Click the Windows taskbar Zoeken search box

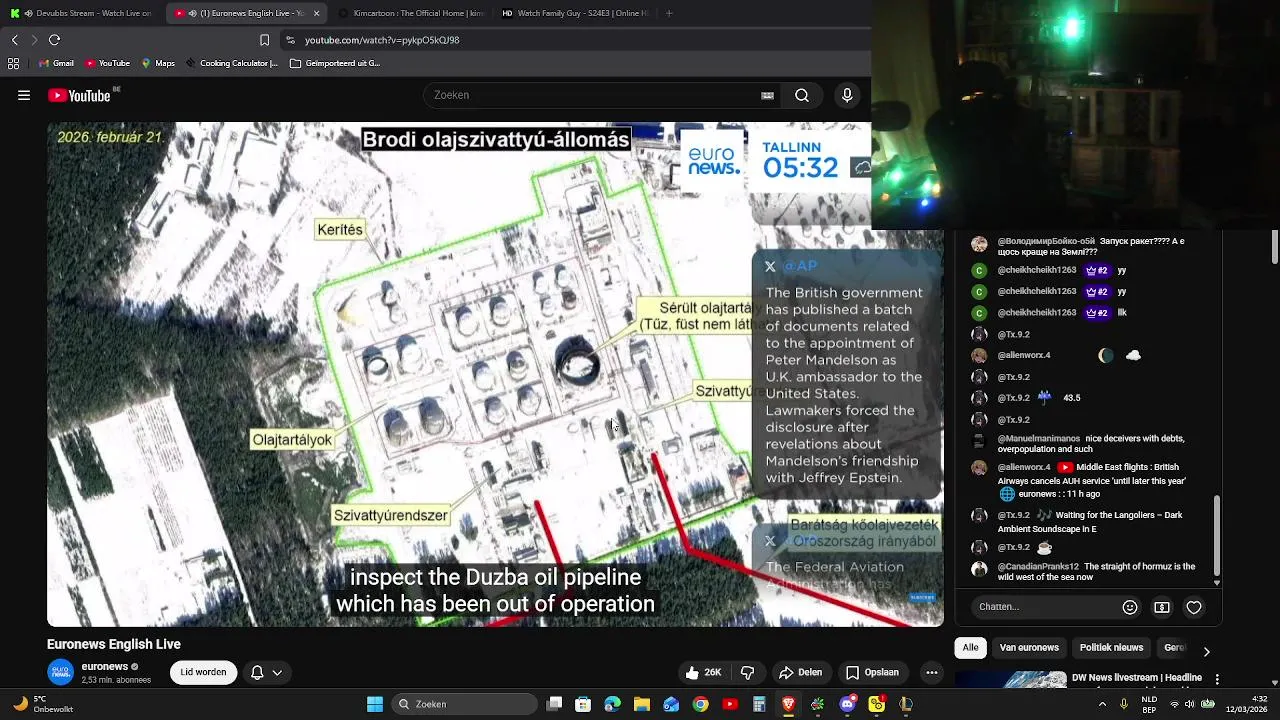point(464,704)
